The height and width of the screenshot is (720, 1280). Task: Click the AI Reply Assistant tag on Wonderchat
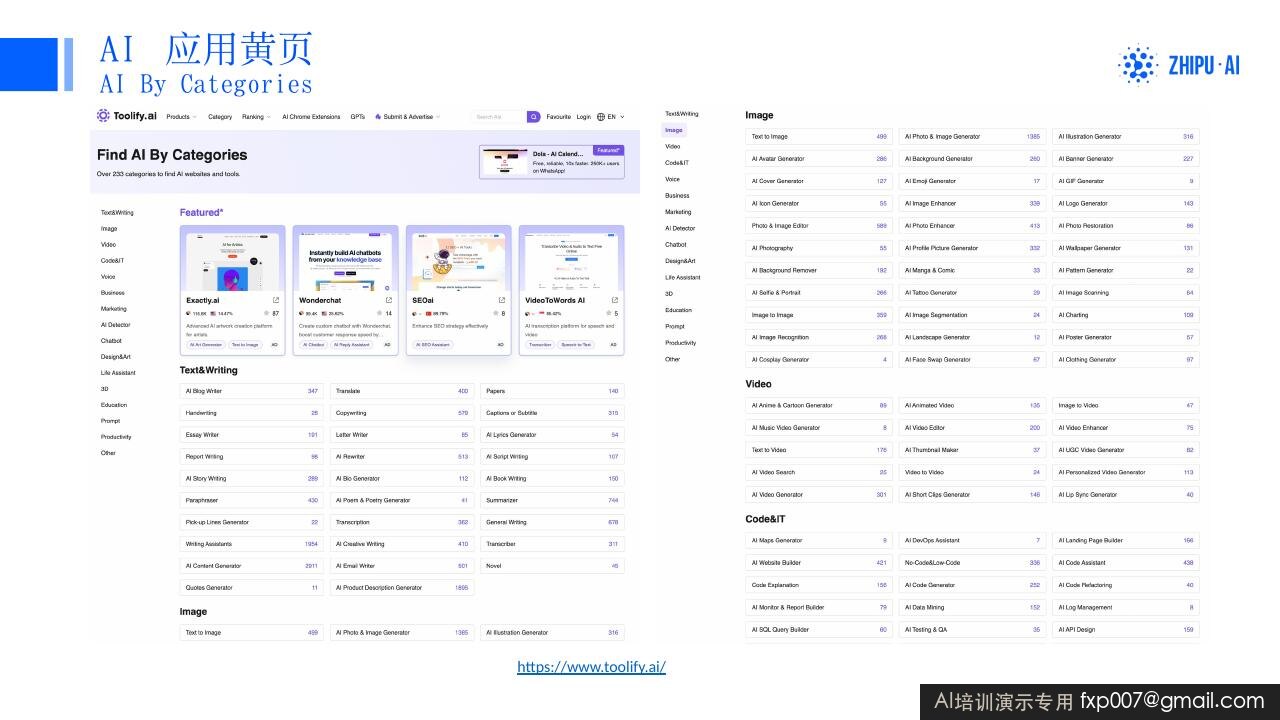click(351, 344)
